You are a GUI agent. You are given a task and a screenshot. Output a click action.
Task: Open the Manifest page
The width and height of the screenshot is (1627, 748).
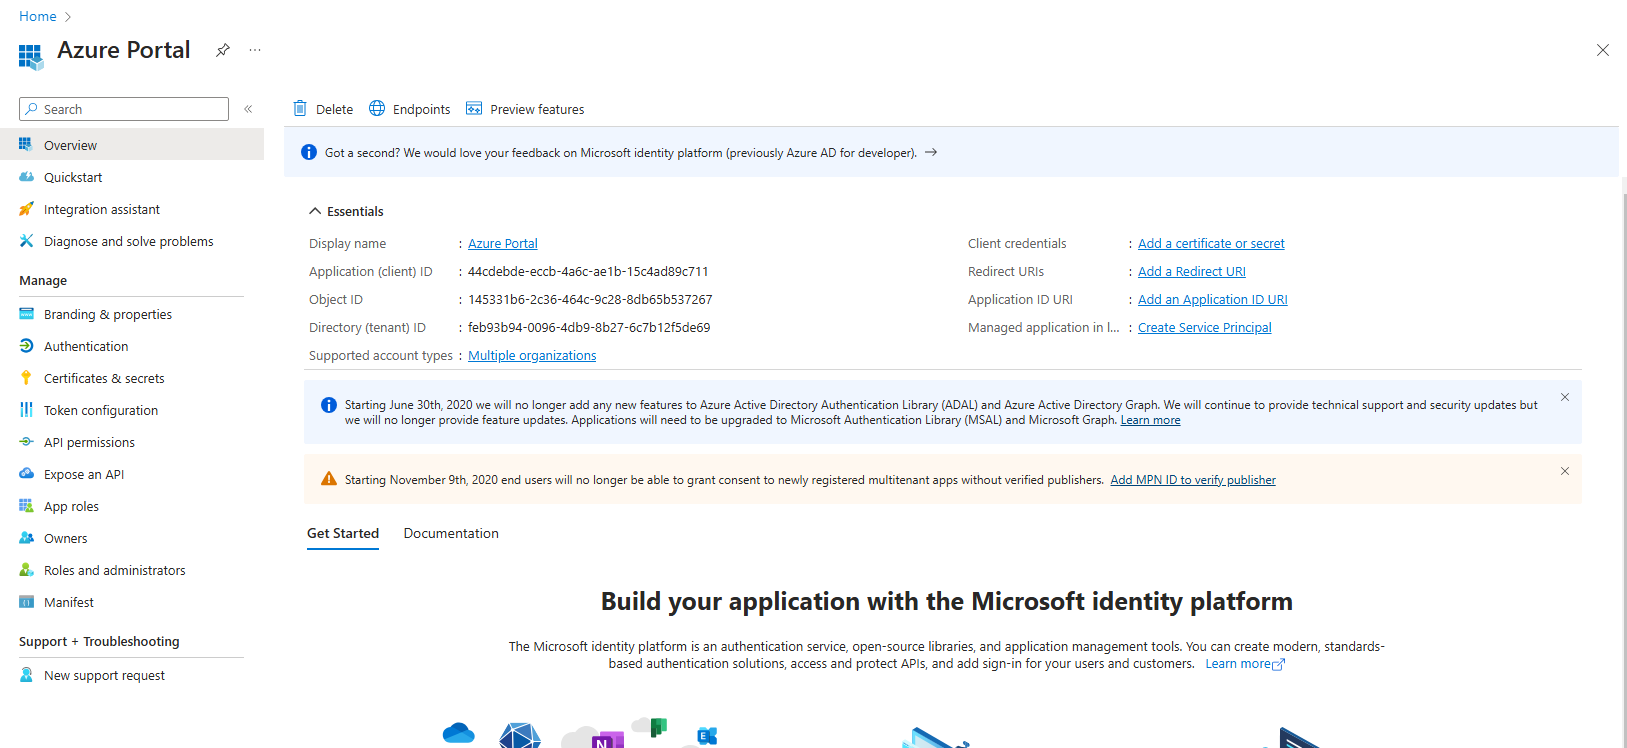click(69, 602)
